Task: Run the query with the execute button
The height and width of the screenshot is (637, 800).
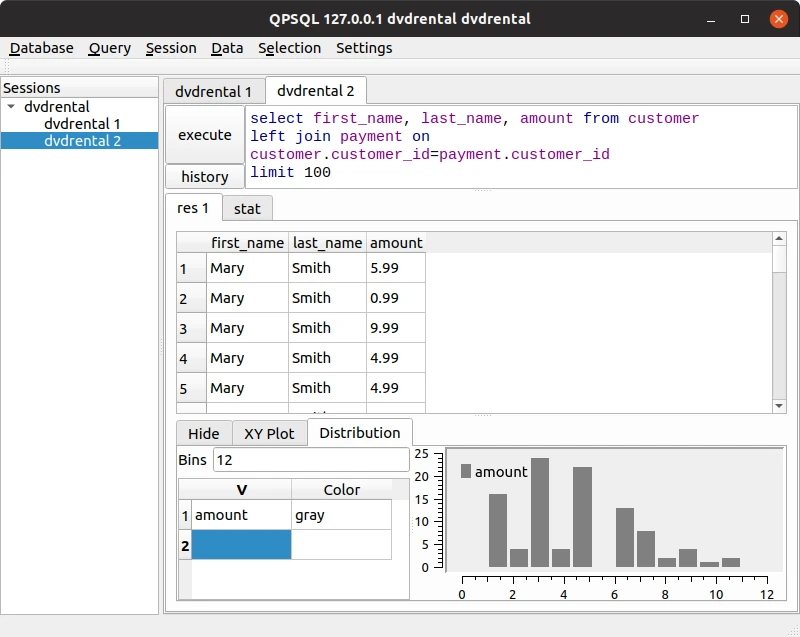Action: point(205,135)
